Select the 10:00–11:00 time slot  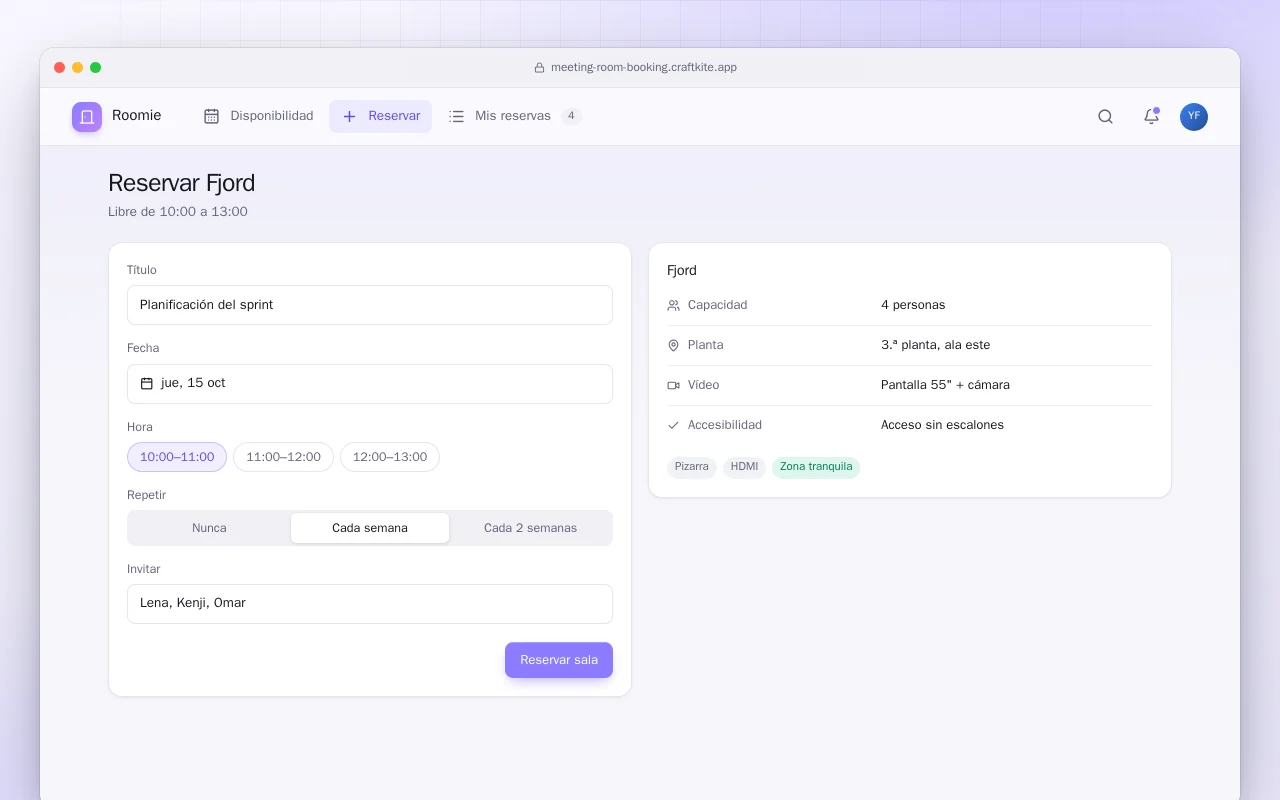click(177, 457)
